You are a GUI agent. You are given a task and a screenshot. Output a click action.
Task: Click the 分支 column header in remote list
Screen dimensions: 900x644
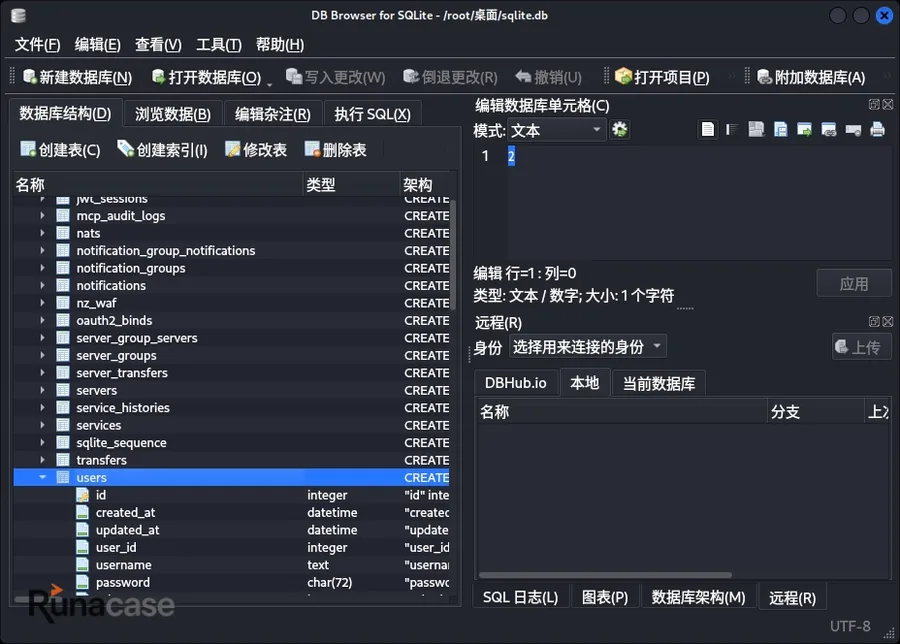(815, 412)
